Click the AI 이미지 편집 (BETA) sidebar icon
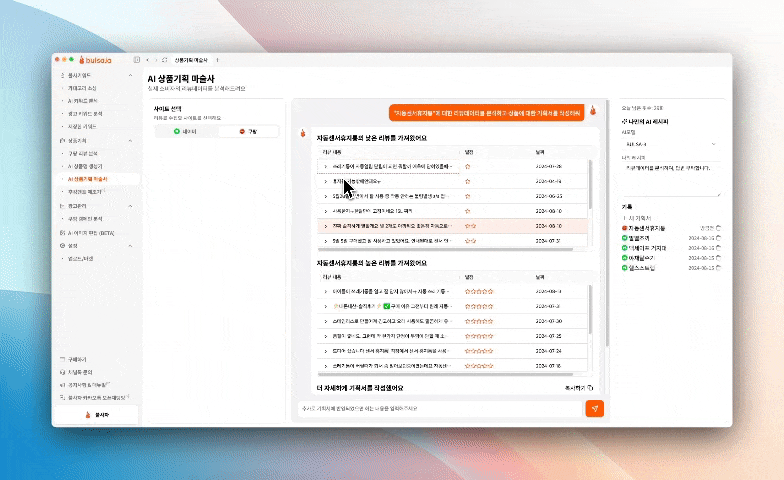Screen dimensions: 784x480 pos(62,233)
